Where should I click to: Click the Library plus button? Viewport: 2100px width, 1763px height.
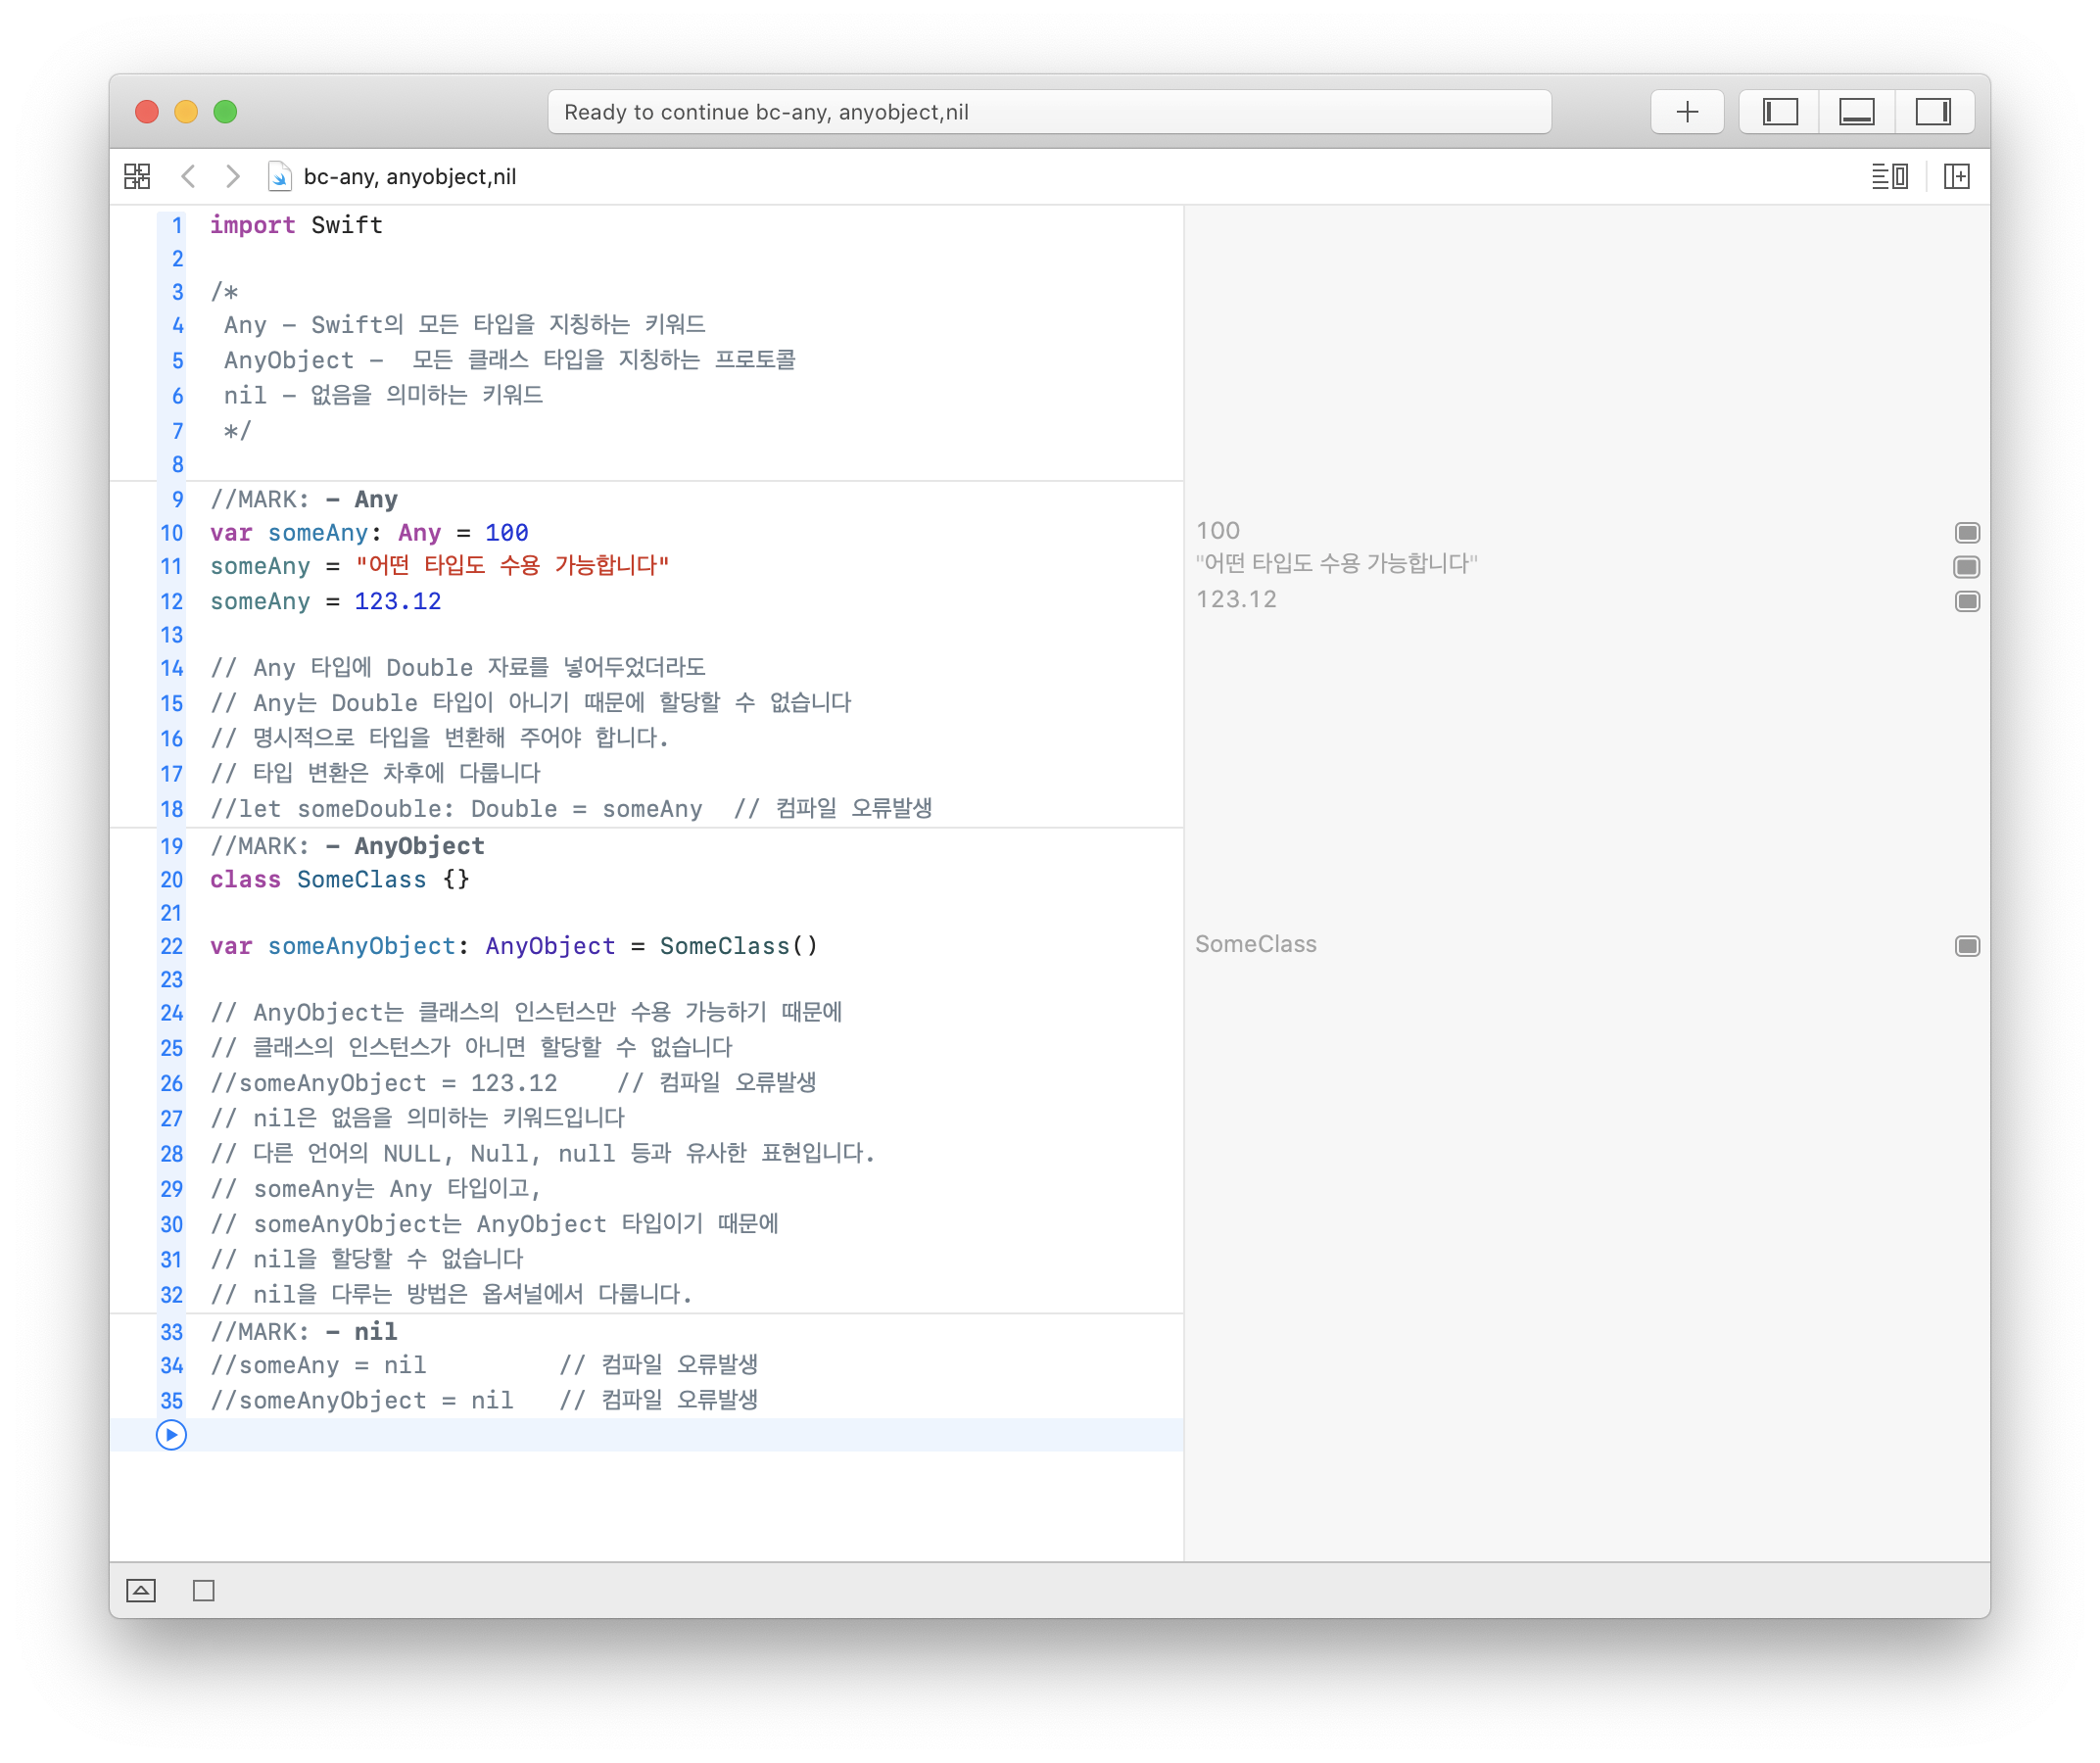(1687, 112)
